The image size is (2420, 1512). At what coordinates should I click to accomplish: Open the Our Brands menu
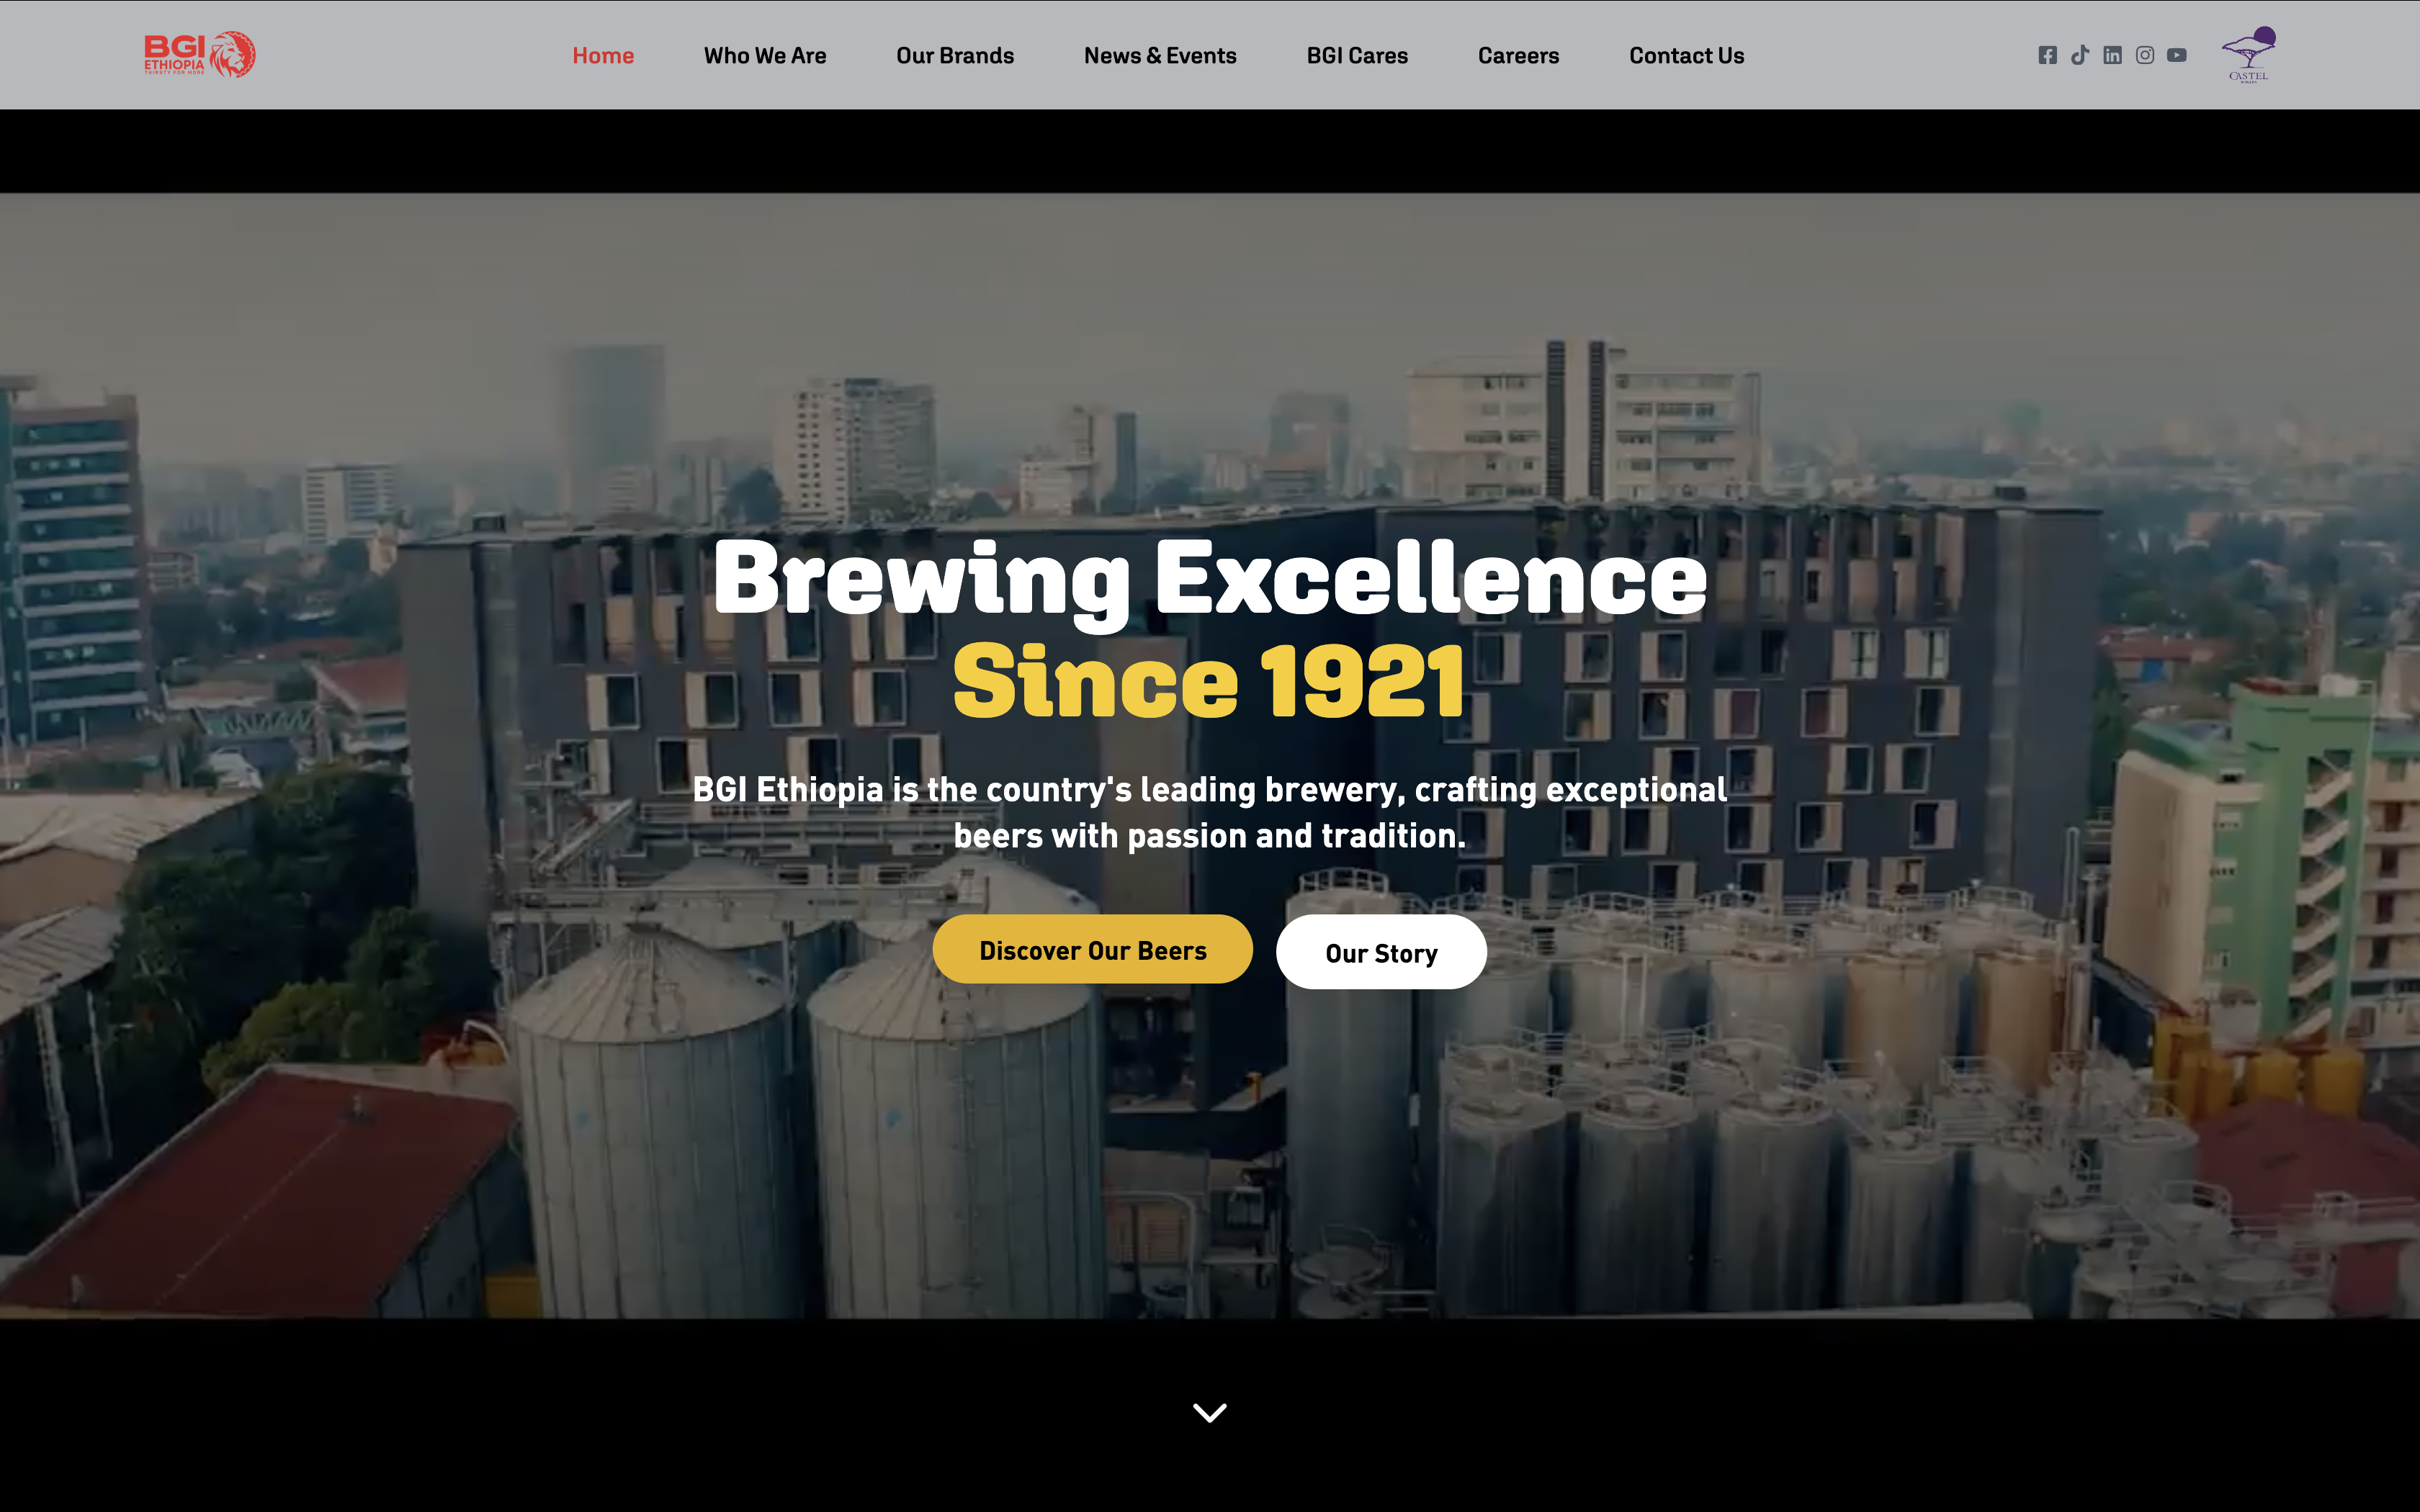click(955, 56)
